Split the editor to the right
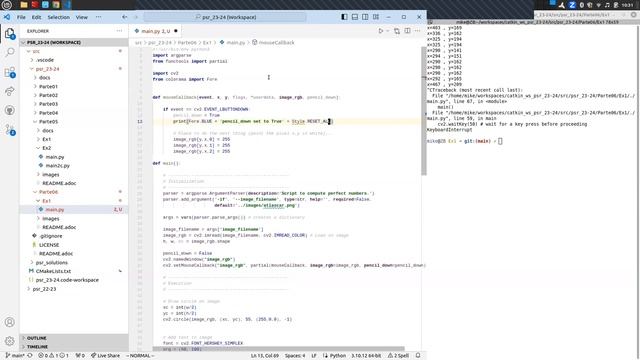 click(407, 31)
